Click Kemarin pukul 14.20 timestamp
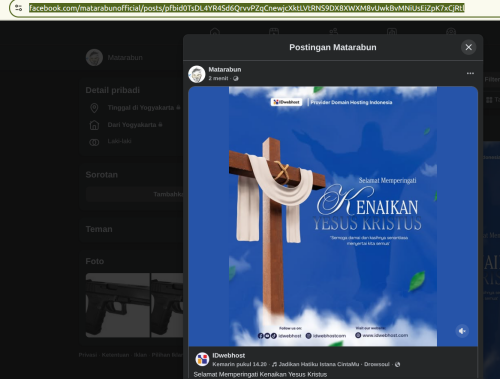 click(240, 364)
